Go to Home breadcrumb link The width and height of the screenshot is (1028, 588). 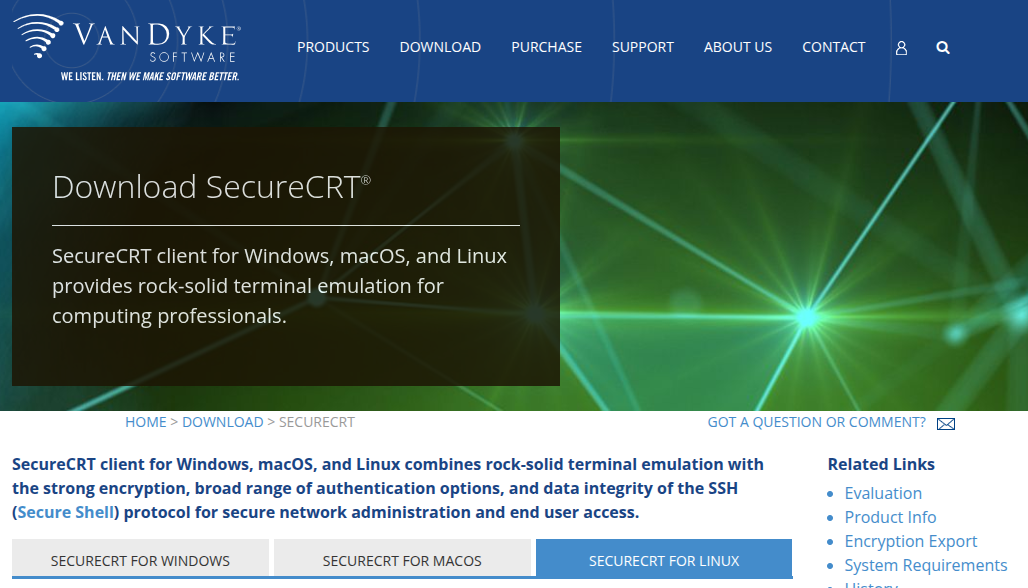click(145, 422)
